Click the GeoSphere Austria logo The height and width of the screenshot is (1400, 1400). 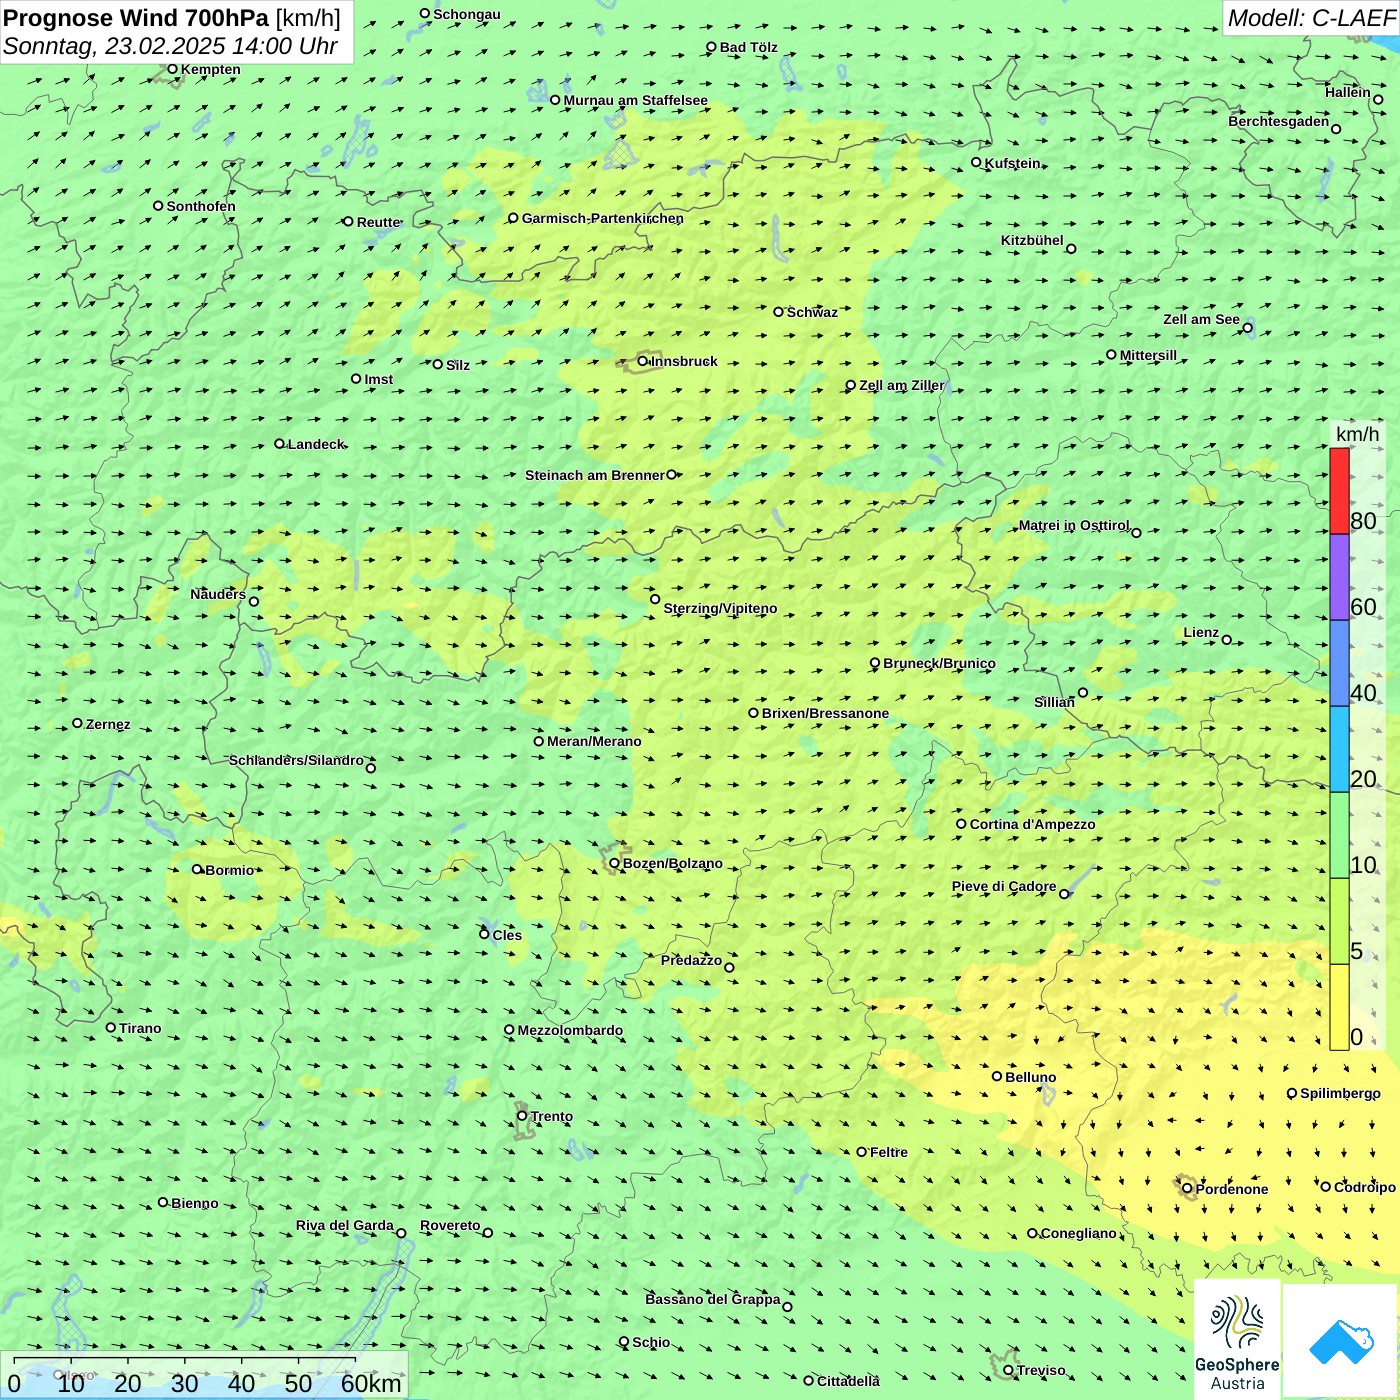1237,1339
